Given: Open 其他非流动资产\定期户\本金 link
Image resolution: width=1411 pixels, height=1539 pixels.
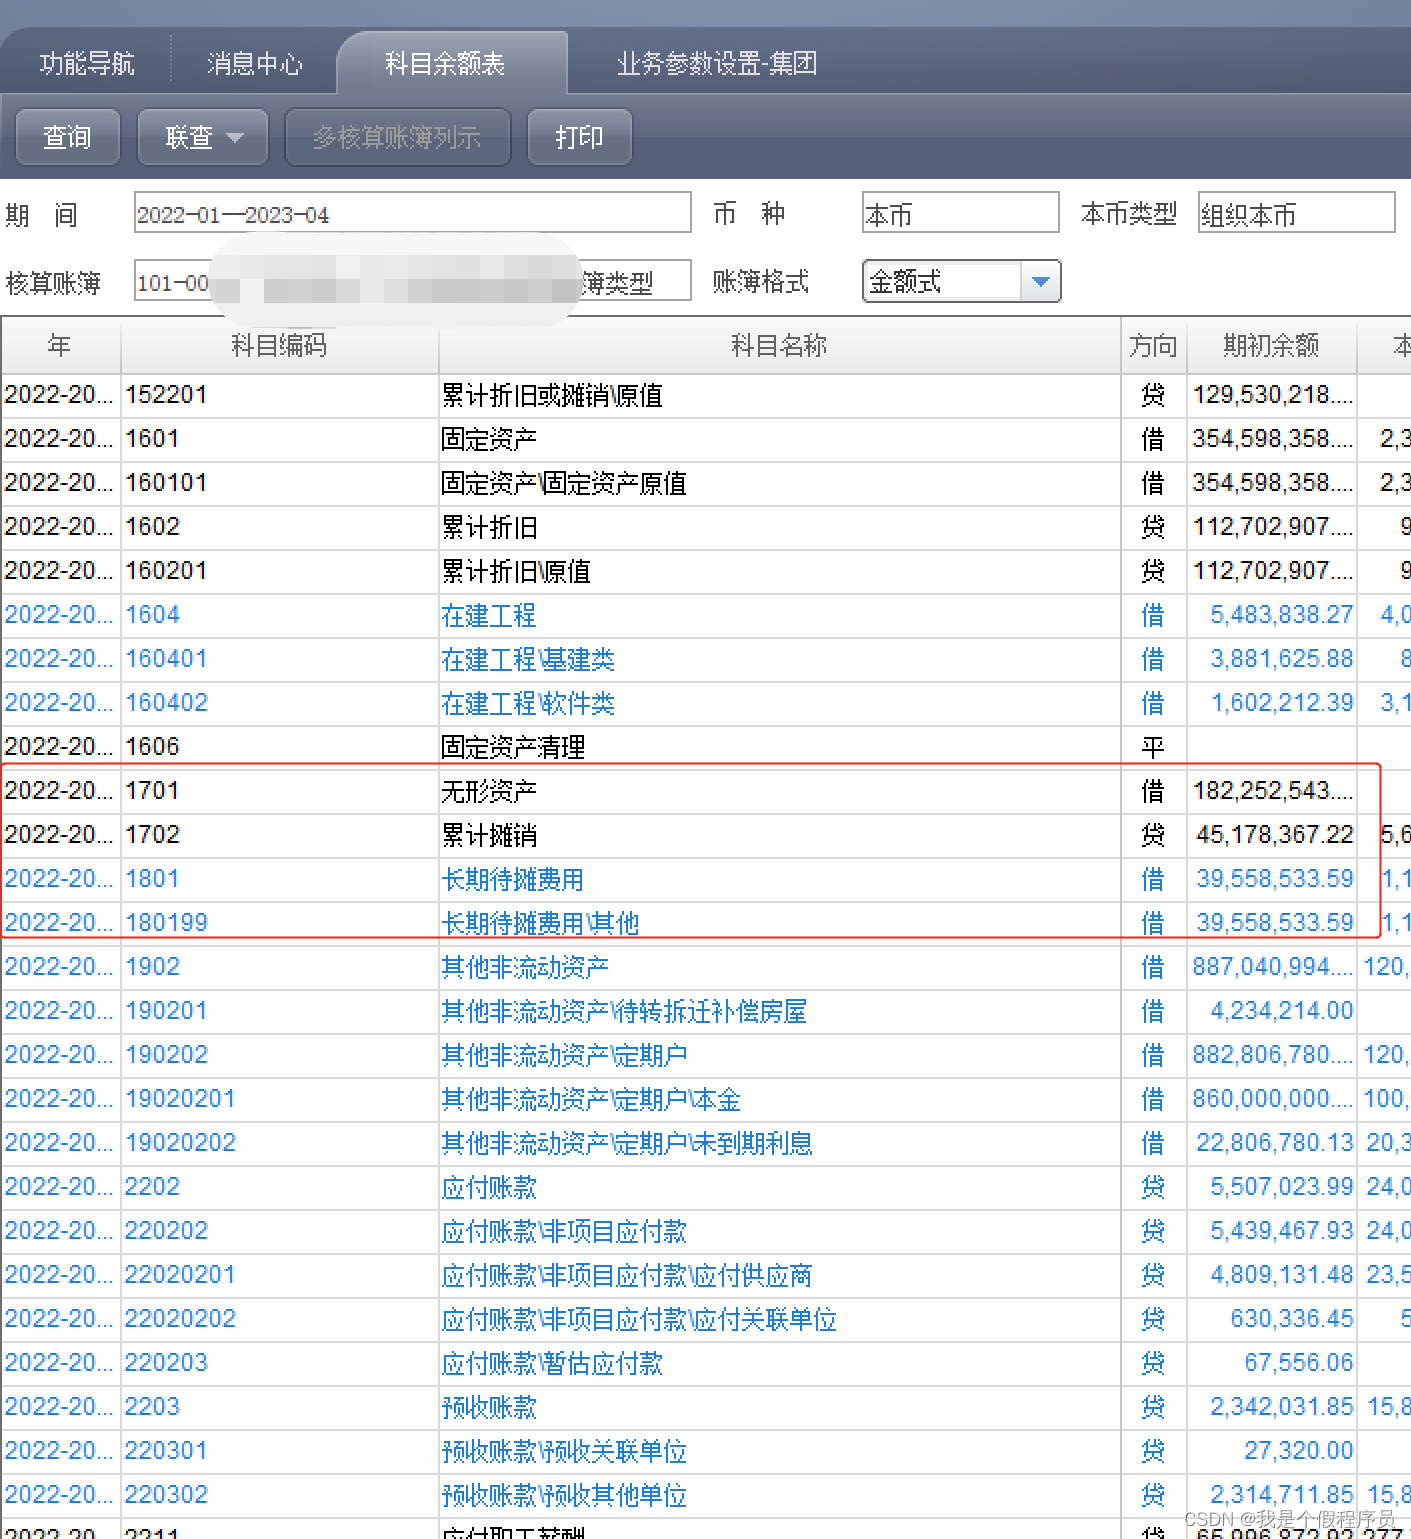Looking at the screenshot, I should click(x=591, y=1100).
